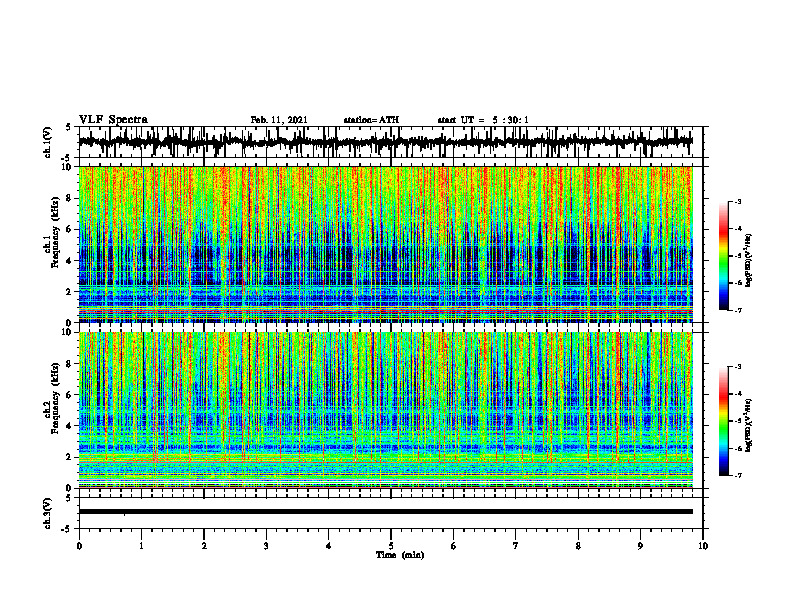
Task: Click inside the ch.2 spectrogram panel
Action: pos(385,410)
